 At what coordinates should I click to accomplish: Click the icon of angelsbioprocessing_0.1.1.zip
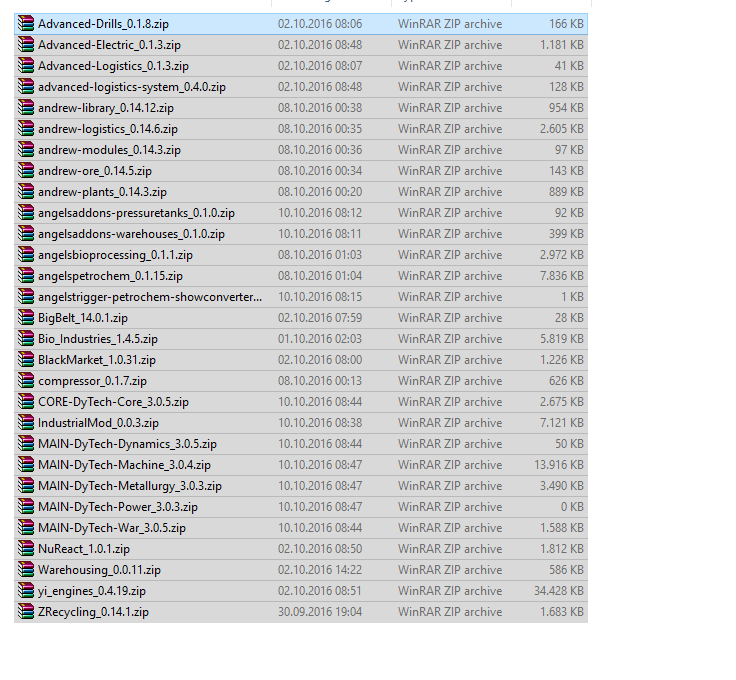[26, 255]
